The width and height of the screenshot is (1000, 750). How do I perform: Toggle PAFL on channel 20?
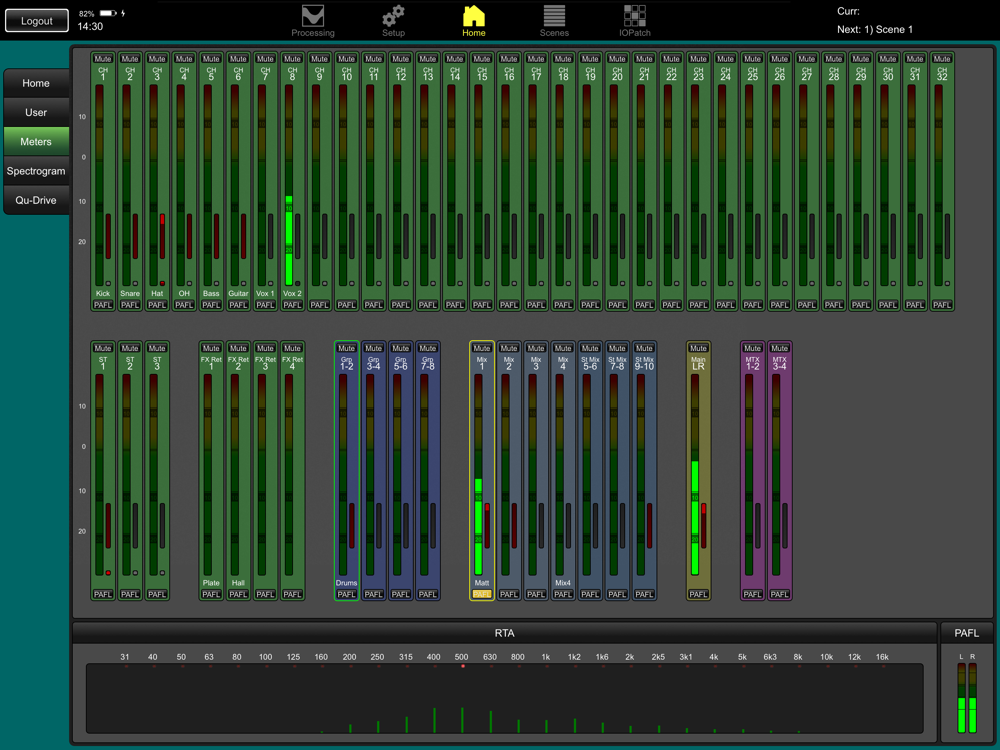(x=617, y=305)
